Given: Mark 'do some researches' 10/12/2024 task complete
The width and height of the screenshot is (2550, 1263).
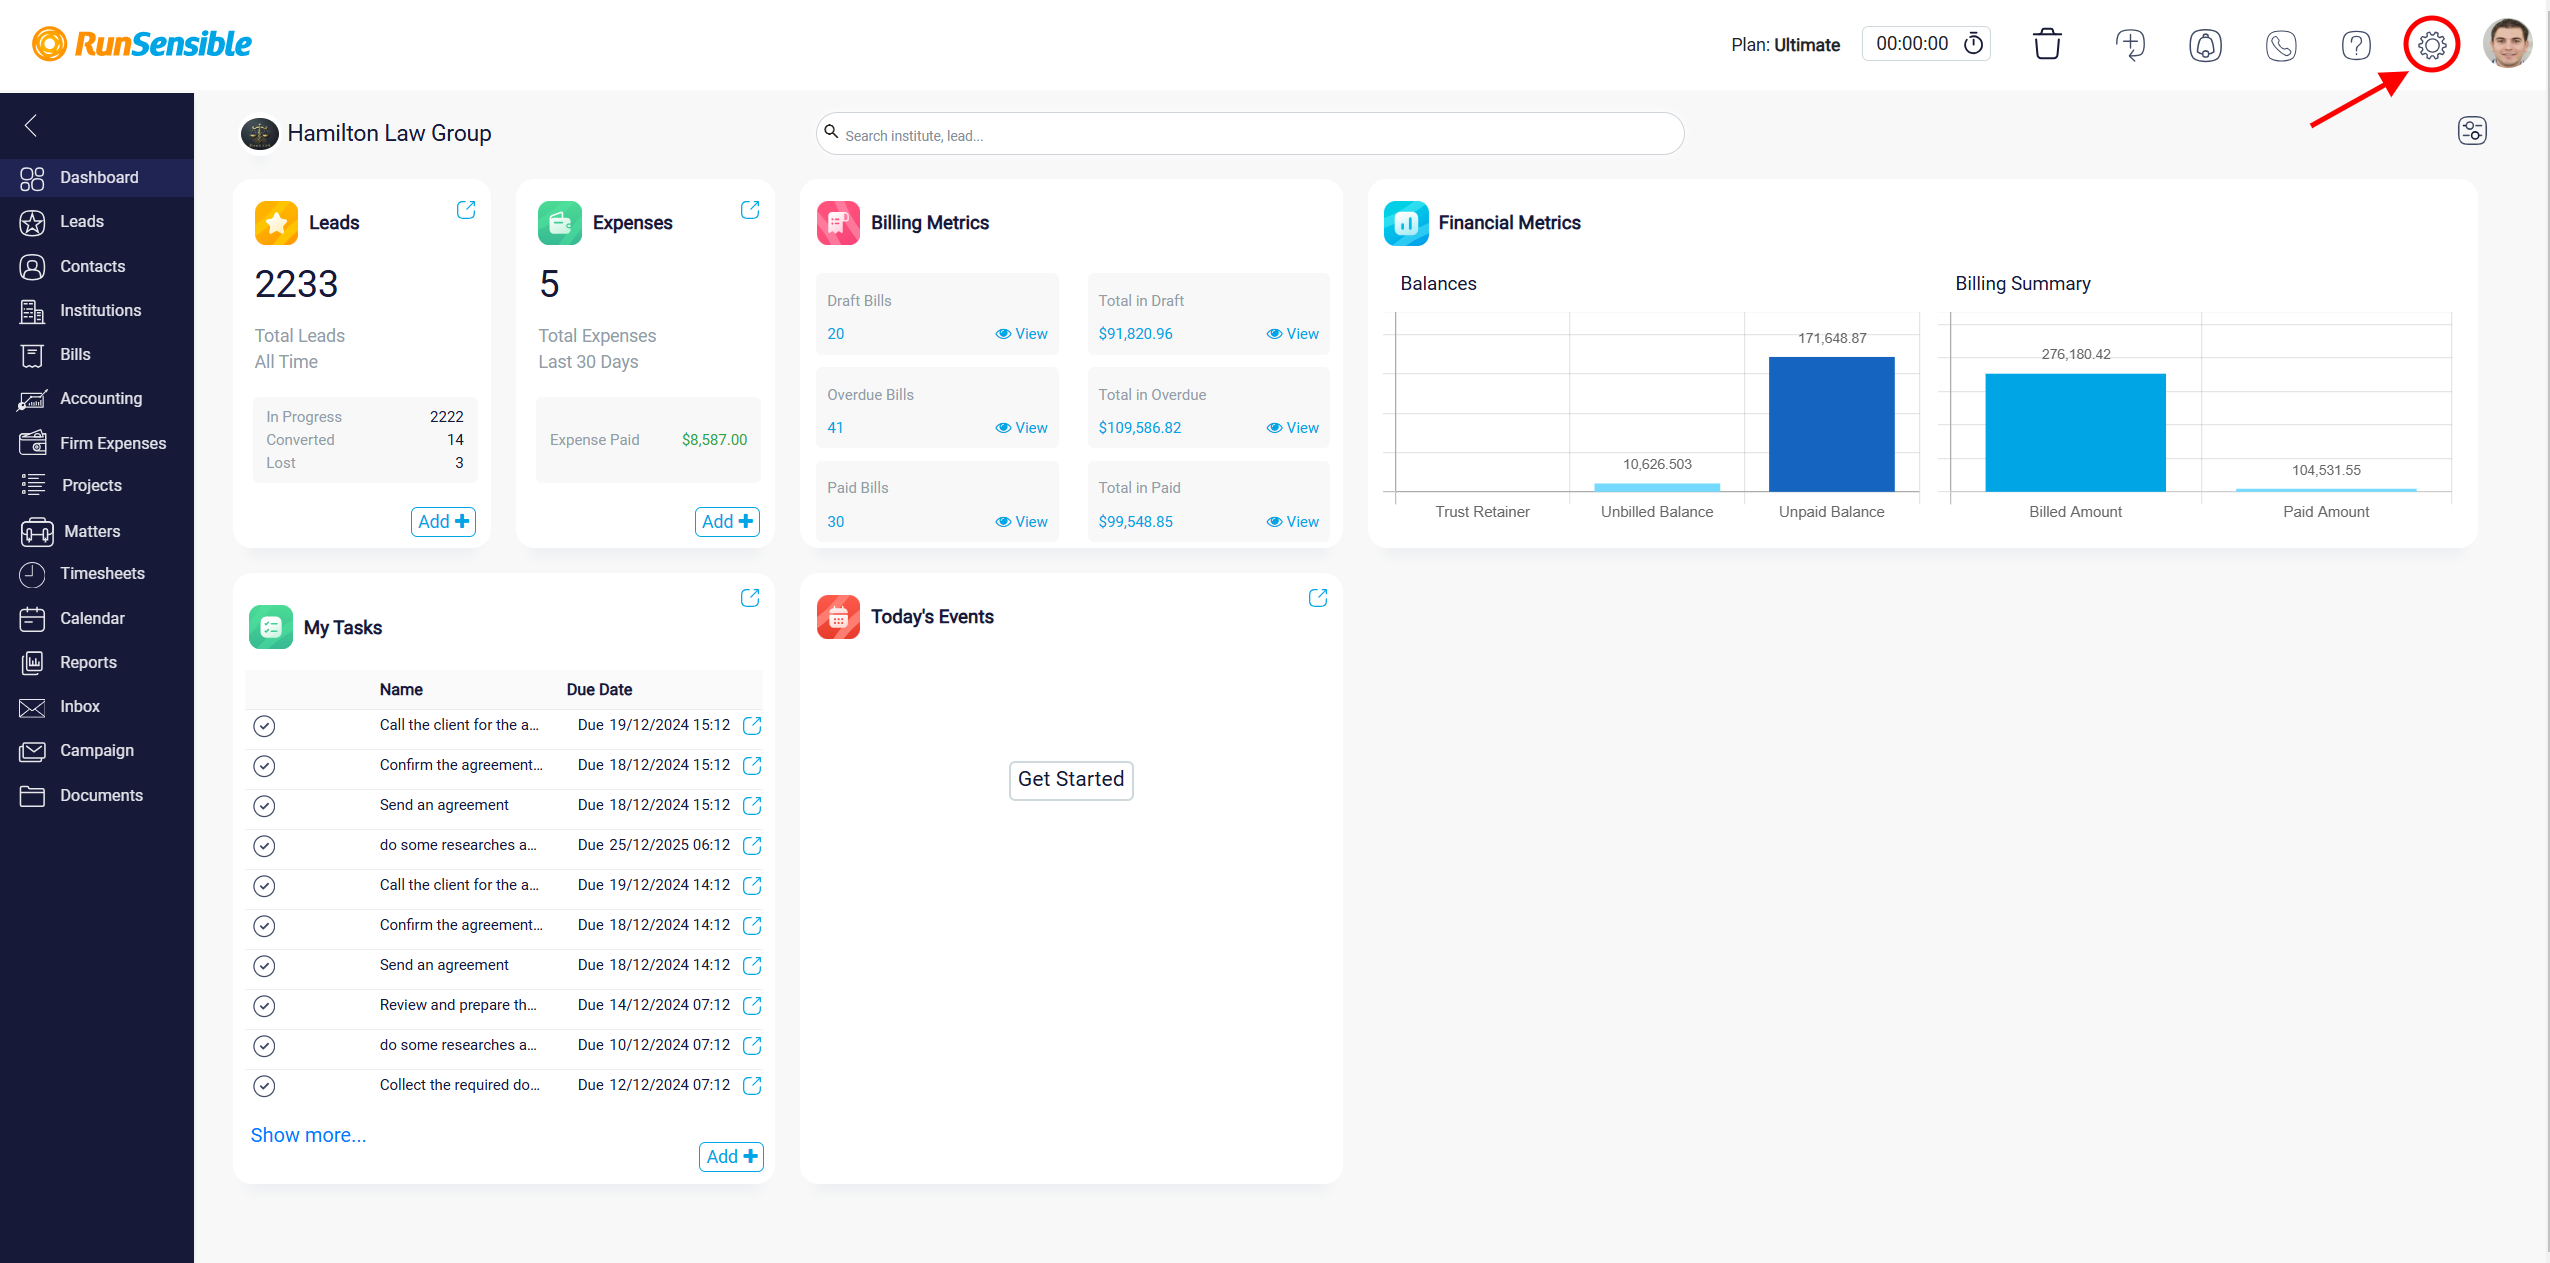Looking at the screenshot, I should tap(264, 1046).
